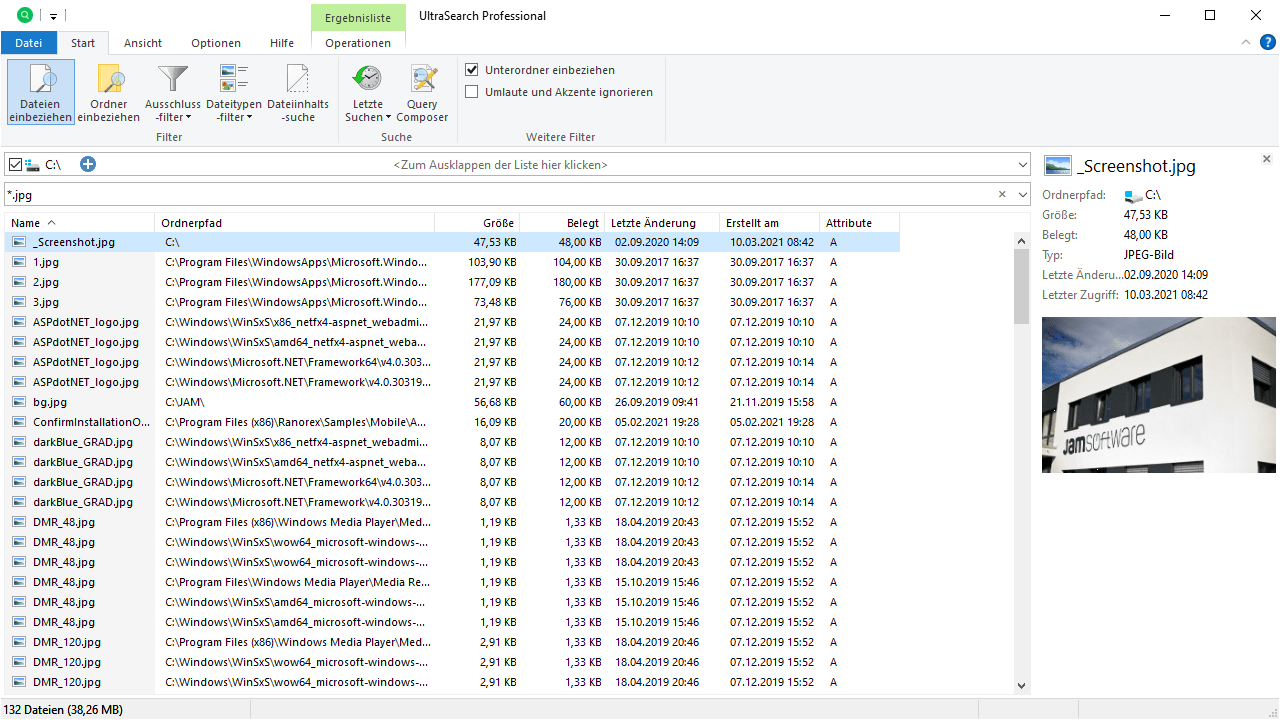Viewport: 1280px width, 720px height.
Task: Click the 26.09.2019 09:41 date cell
Action: 657,402
